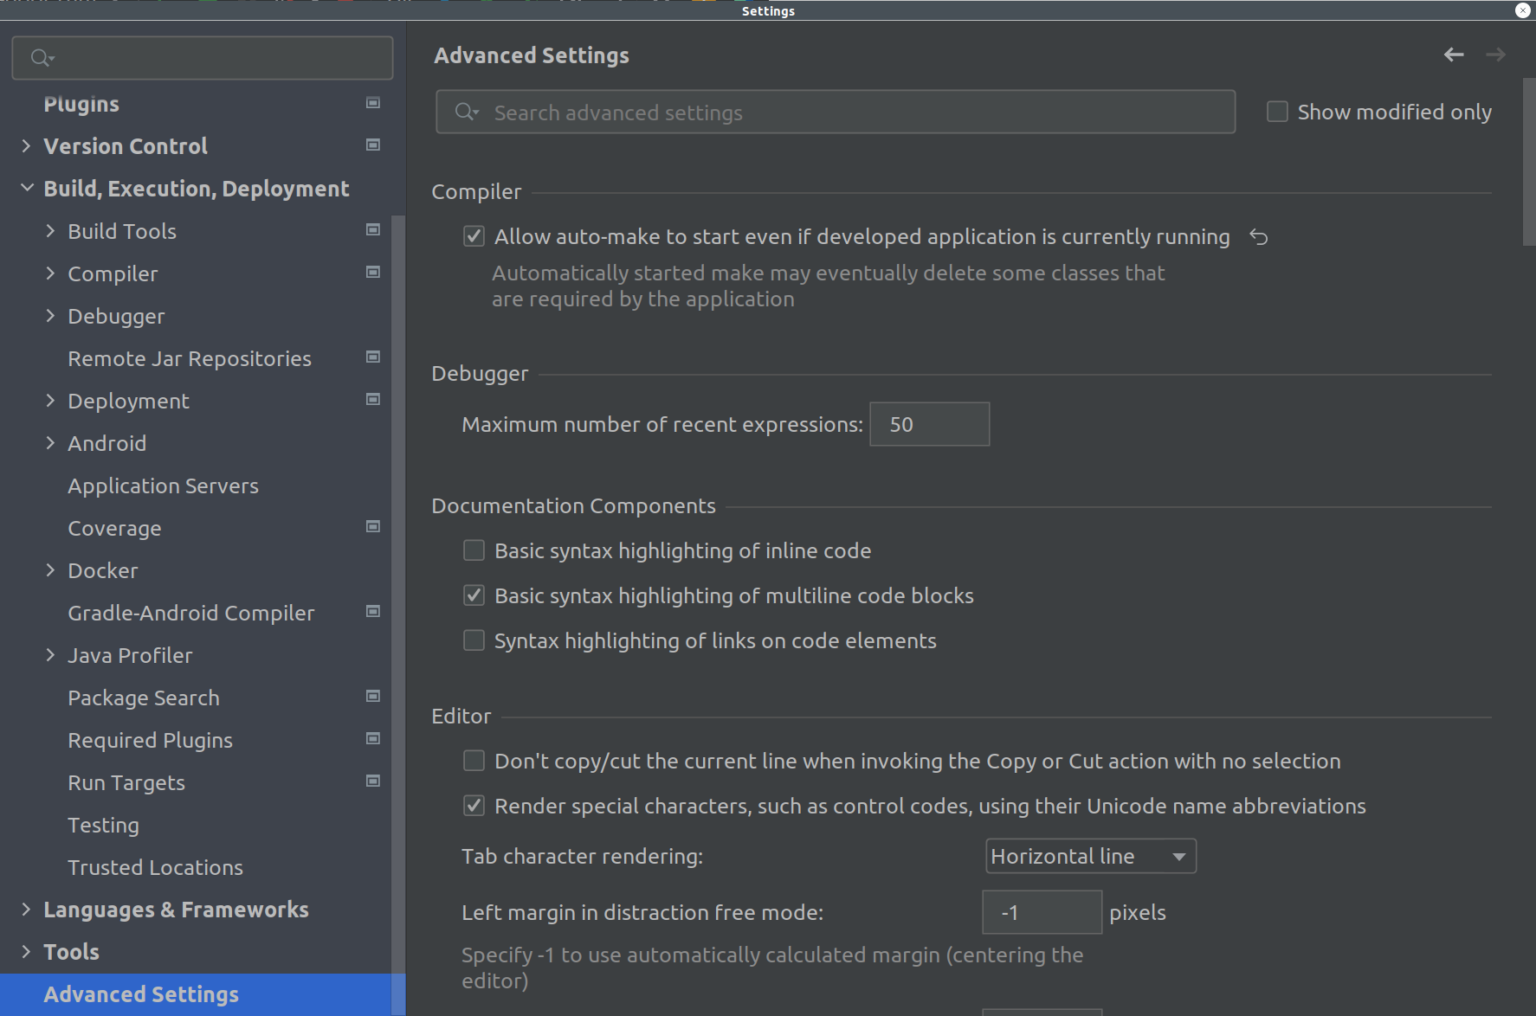Check Basic syntax highlighting of inline code
The width and height of the screenshot is (1536, 1016).
pos(473,550)
